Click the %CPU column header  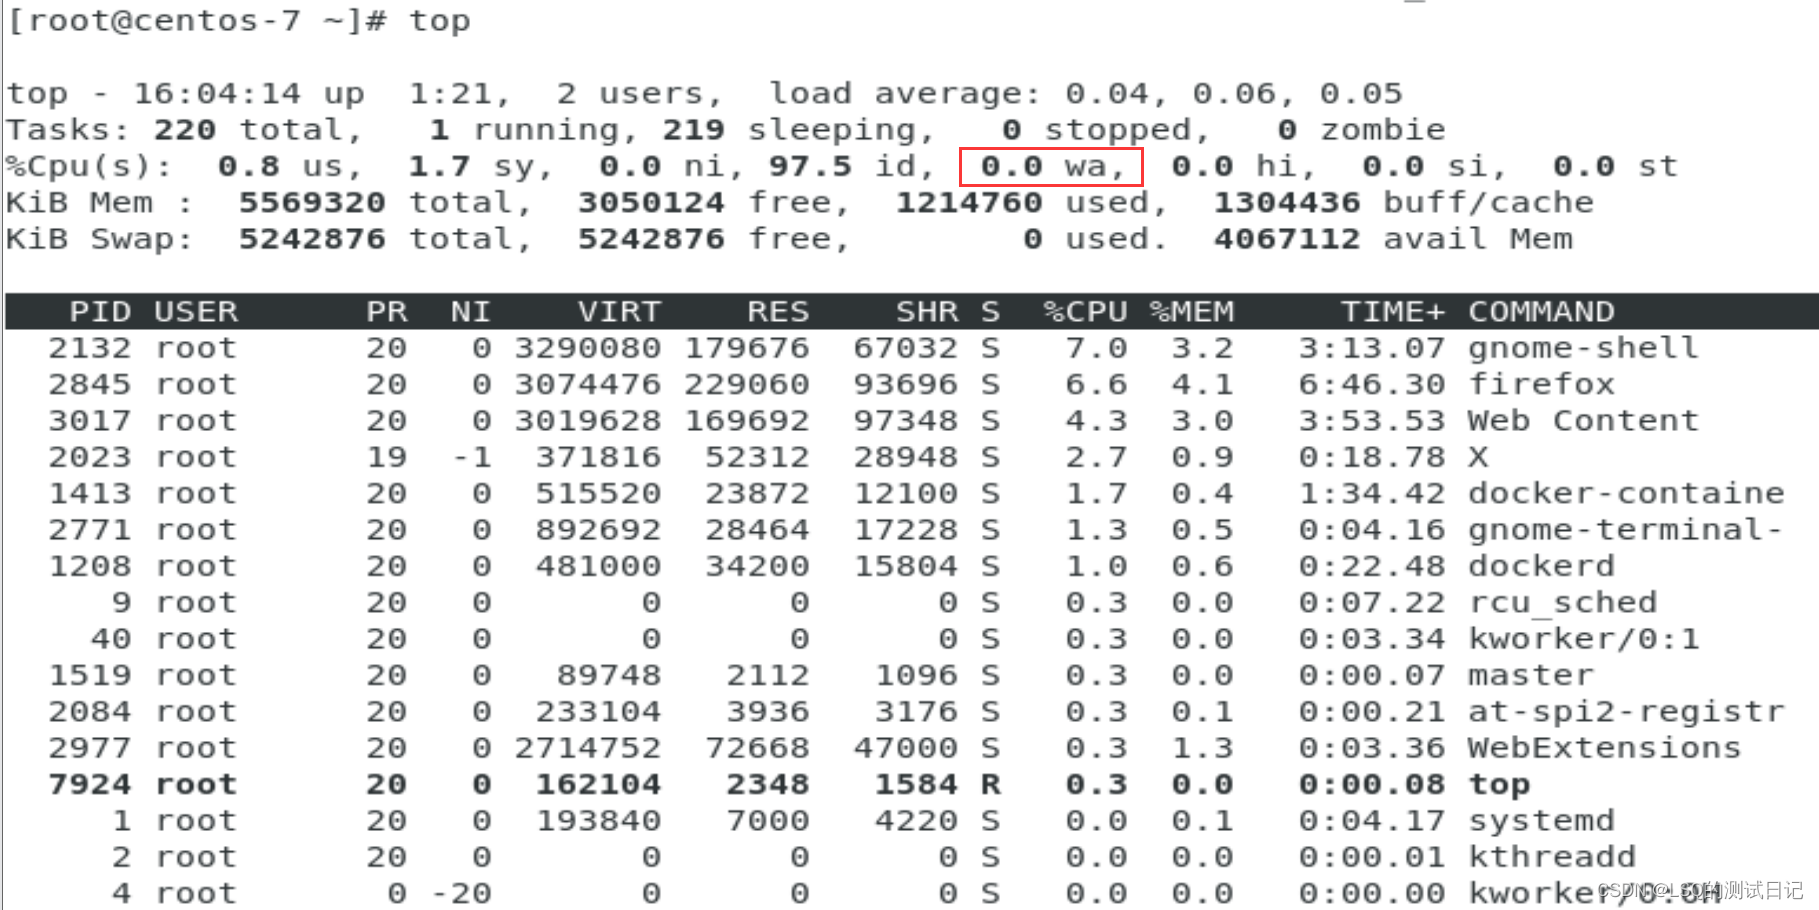click(1085, 312)
